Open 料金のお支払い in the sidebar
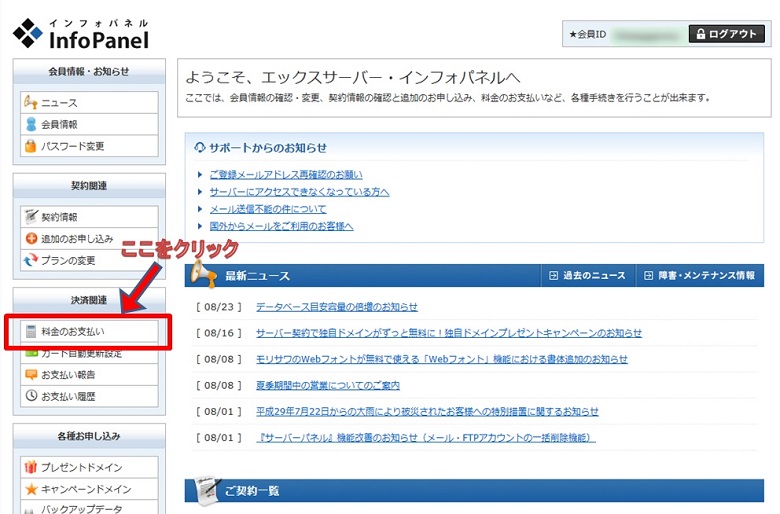 [72, 331]
